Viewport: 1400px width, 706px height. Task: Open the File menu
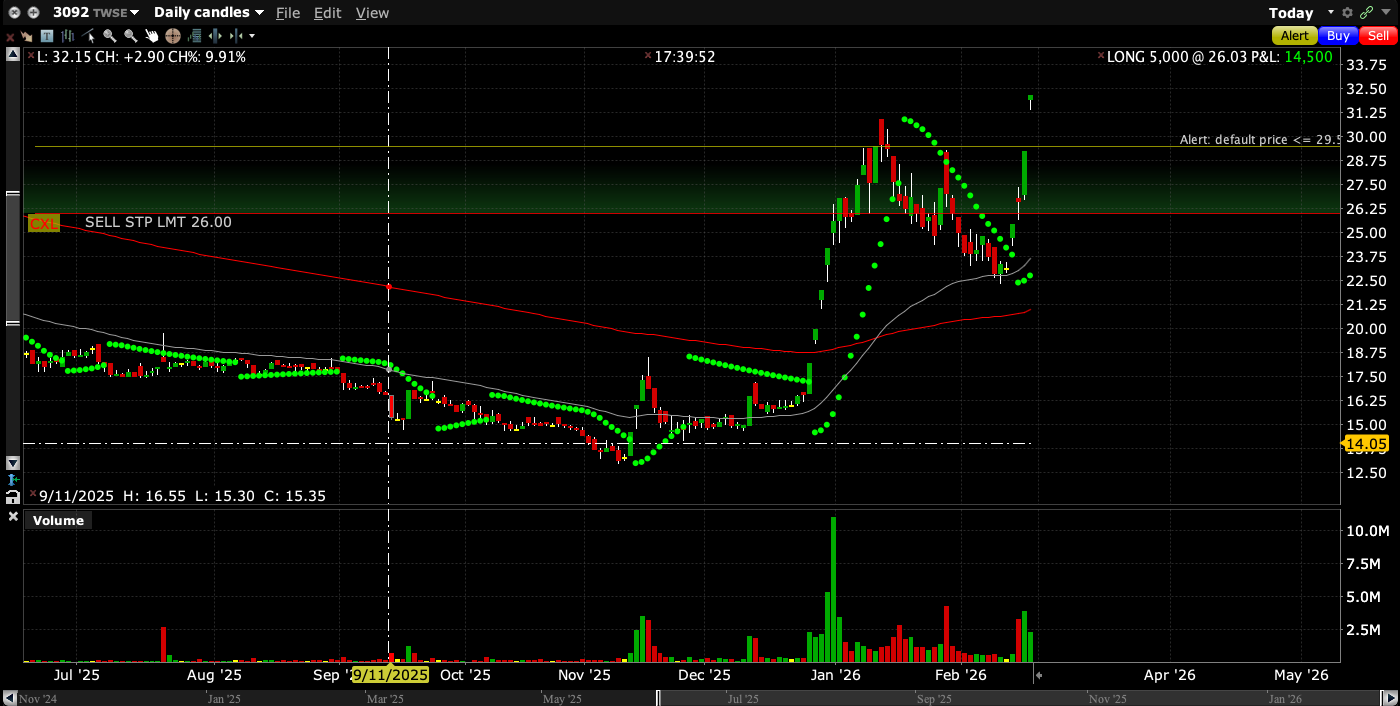287,13
